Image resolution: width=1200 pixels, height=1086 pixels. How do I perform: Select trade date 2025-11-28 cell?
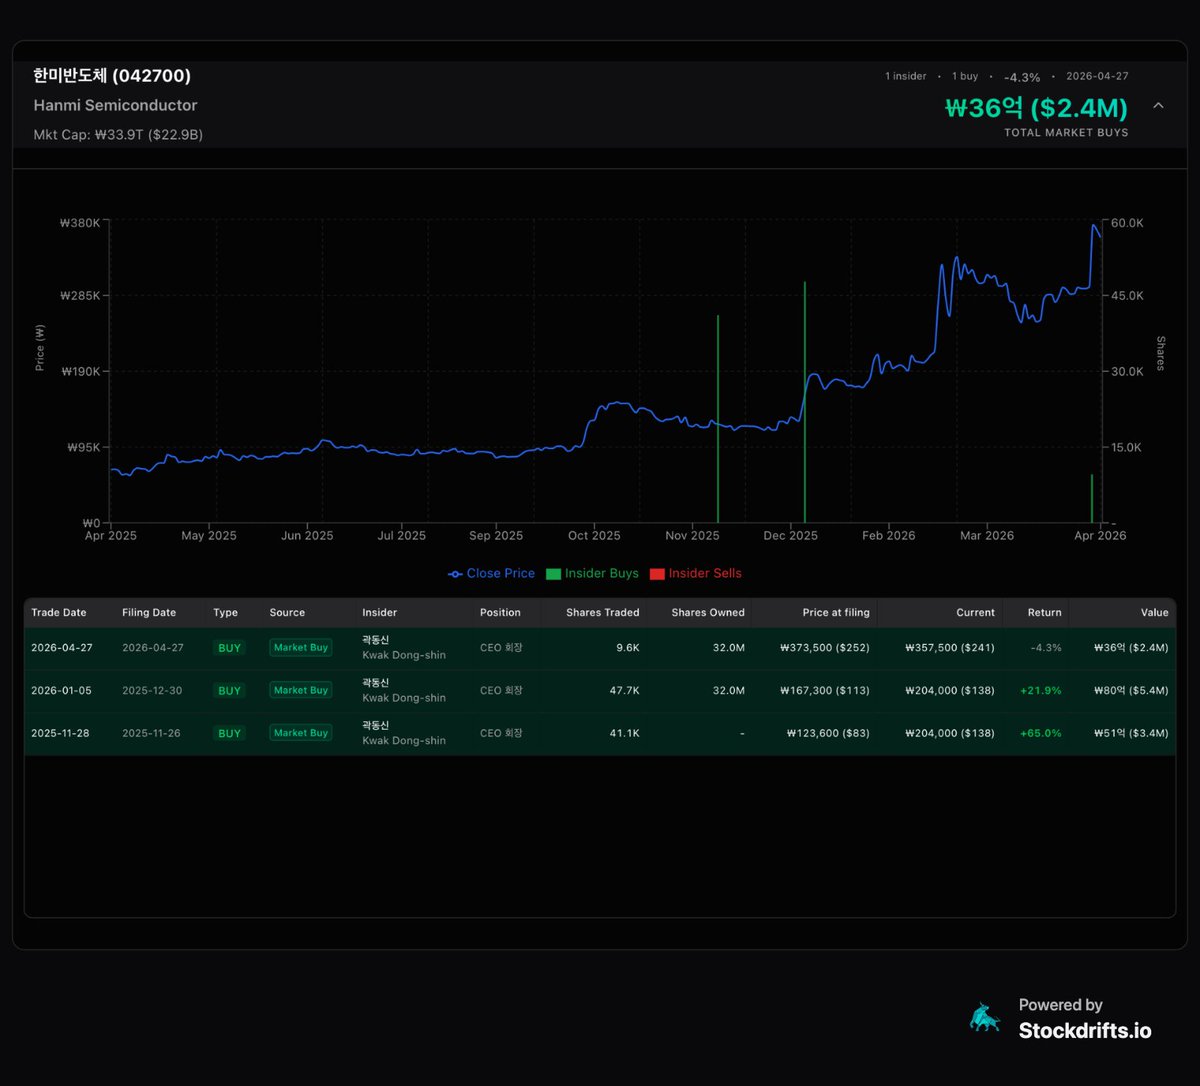60,734
